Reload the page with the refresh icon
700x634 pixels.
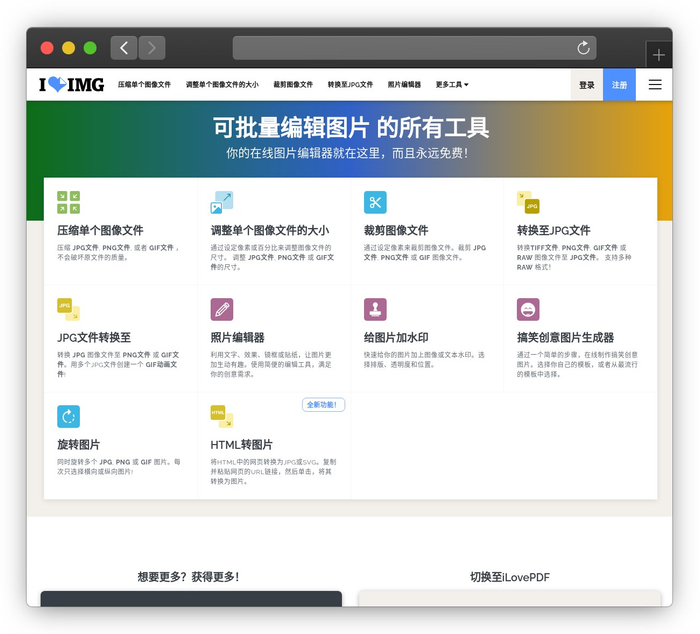click(x=583, y=48)
